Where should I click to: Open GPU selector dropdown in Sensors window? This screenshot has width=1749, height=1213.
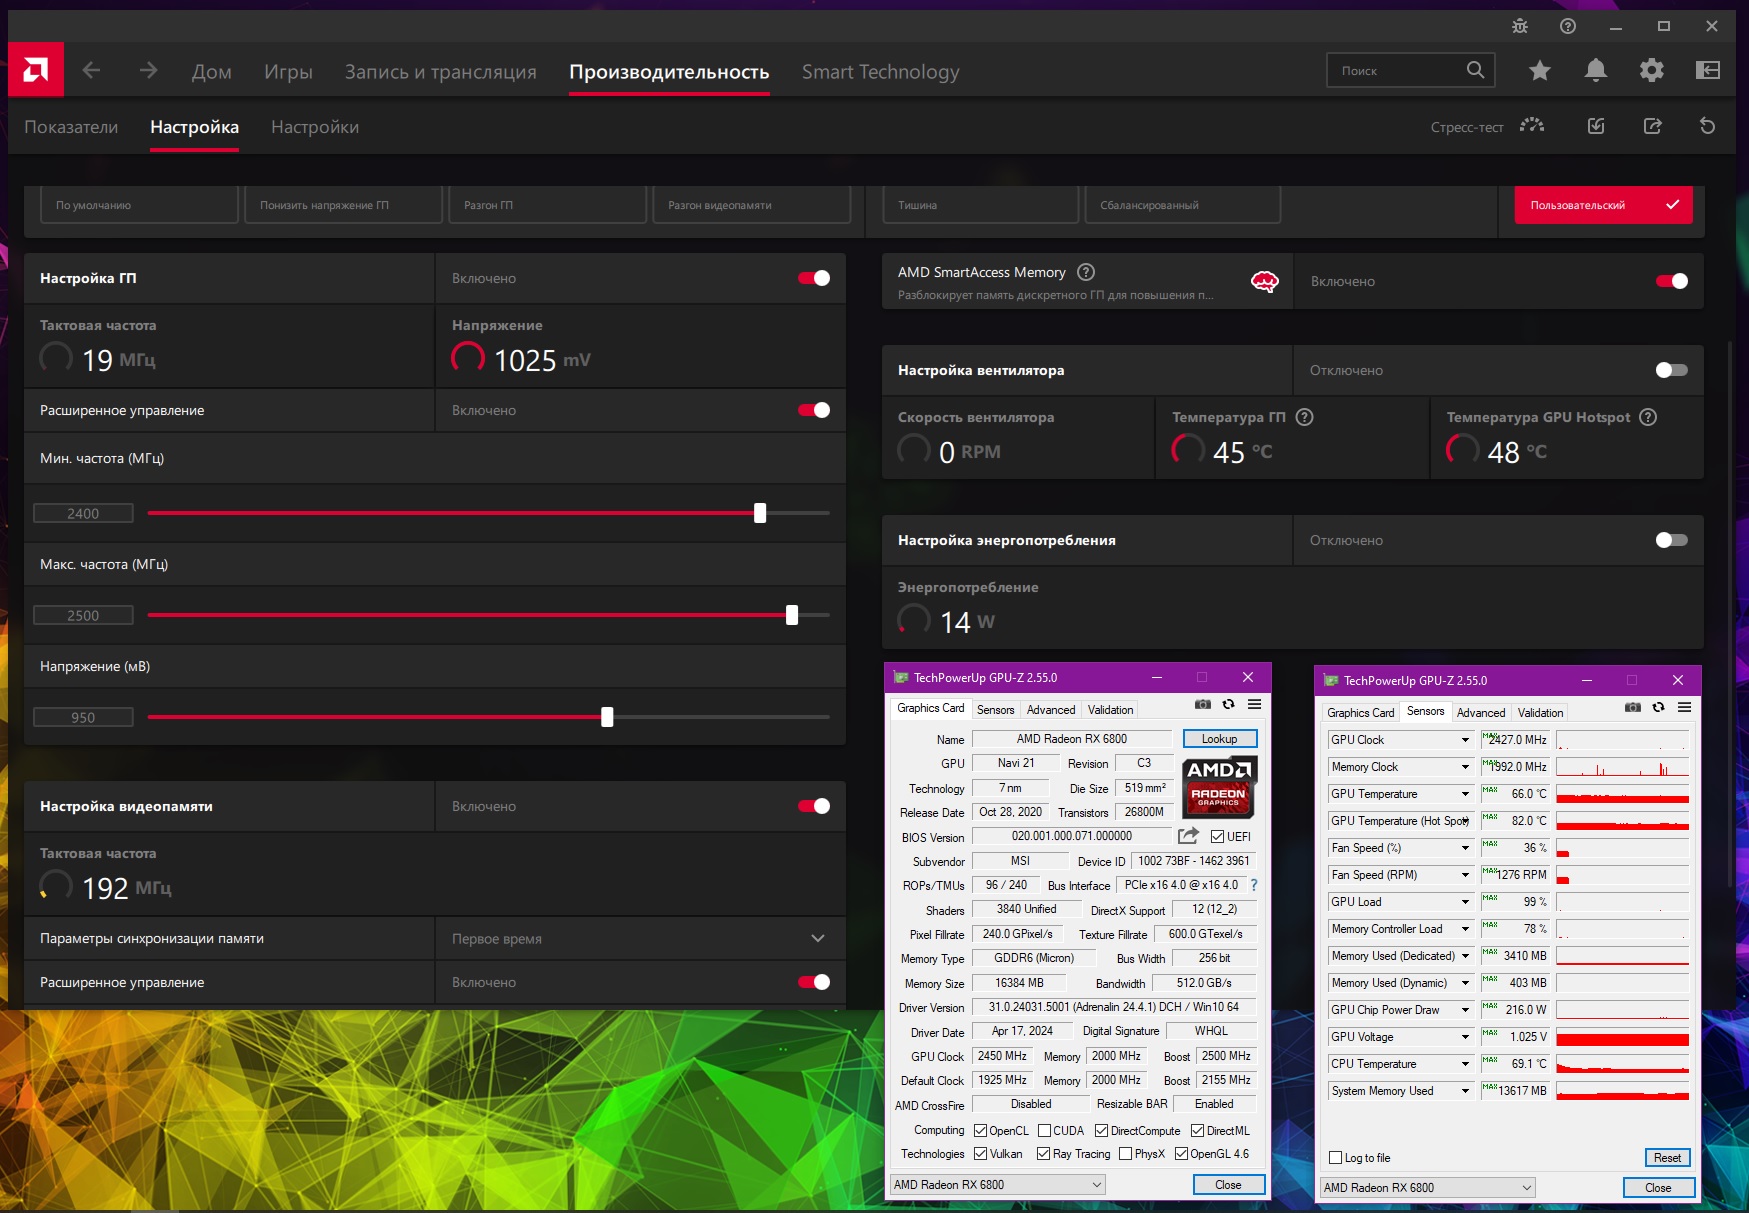1527,1188
